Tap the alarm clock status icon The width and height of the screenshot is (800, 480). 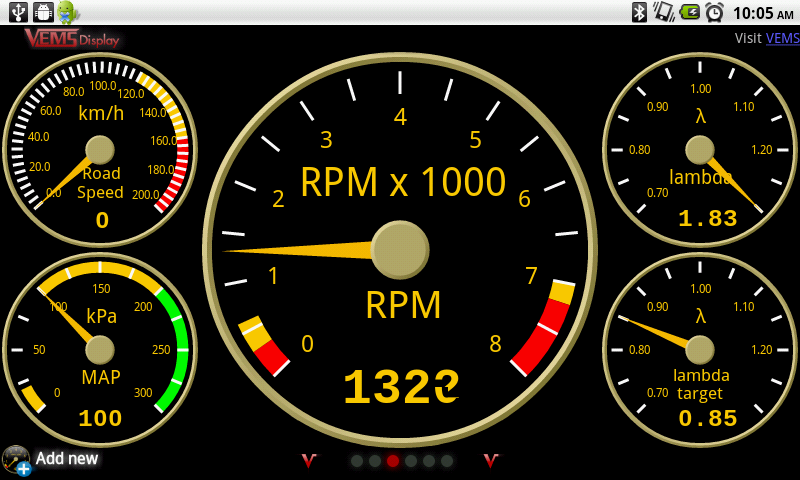click(x=714, y=12)
